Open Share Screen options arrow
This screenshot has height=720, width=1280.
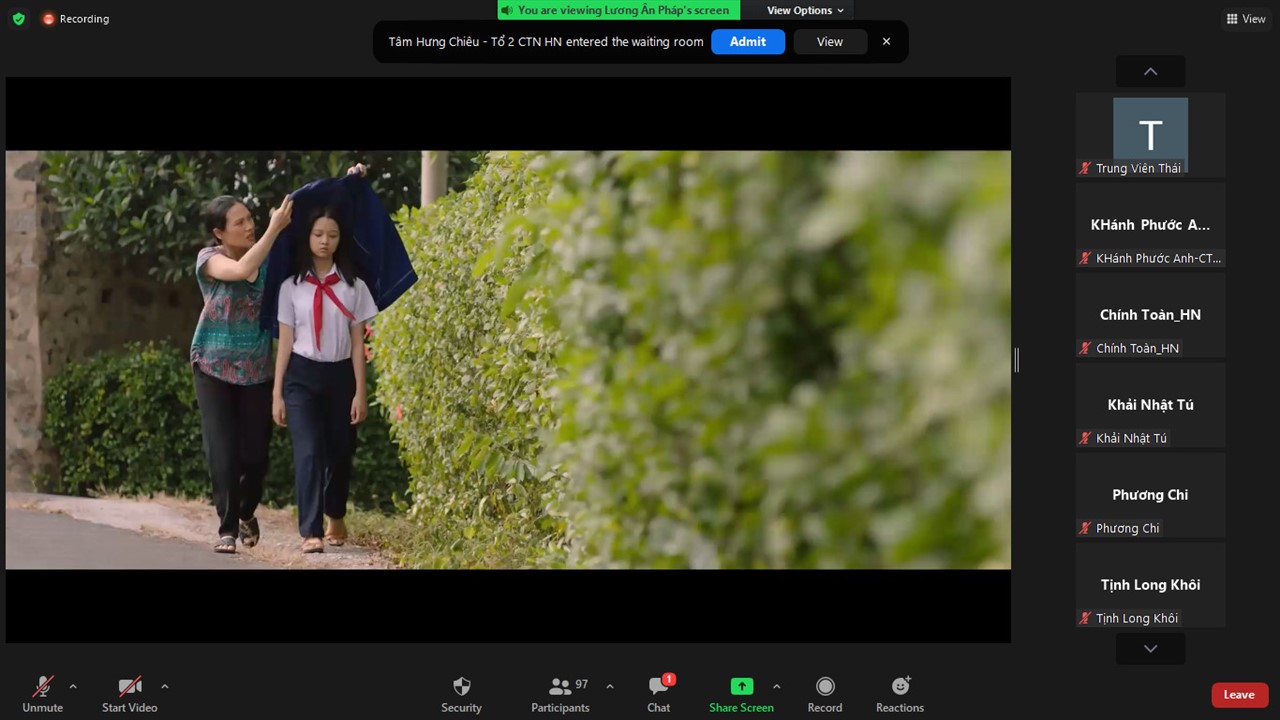tap(777, 687)
